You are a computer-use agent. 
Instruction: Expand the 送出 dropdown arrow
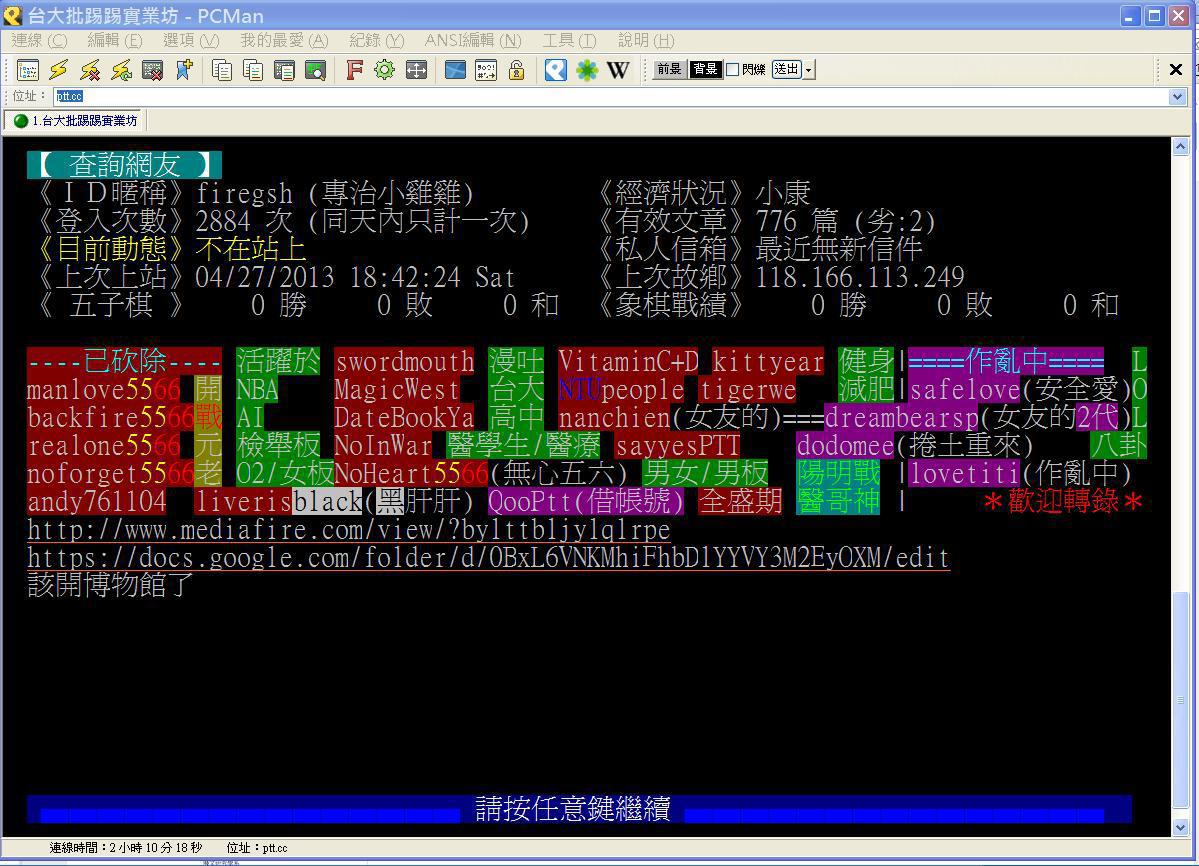(809, 70)
